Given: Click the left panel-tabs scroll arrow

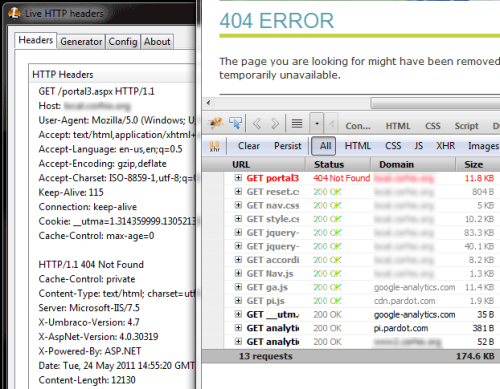Looking at the screenshot, I should pos(332,124).
